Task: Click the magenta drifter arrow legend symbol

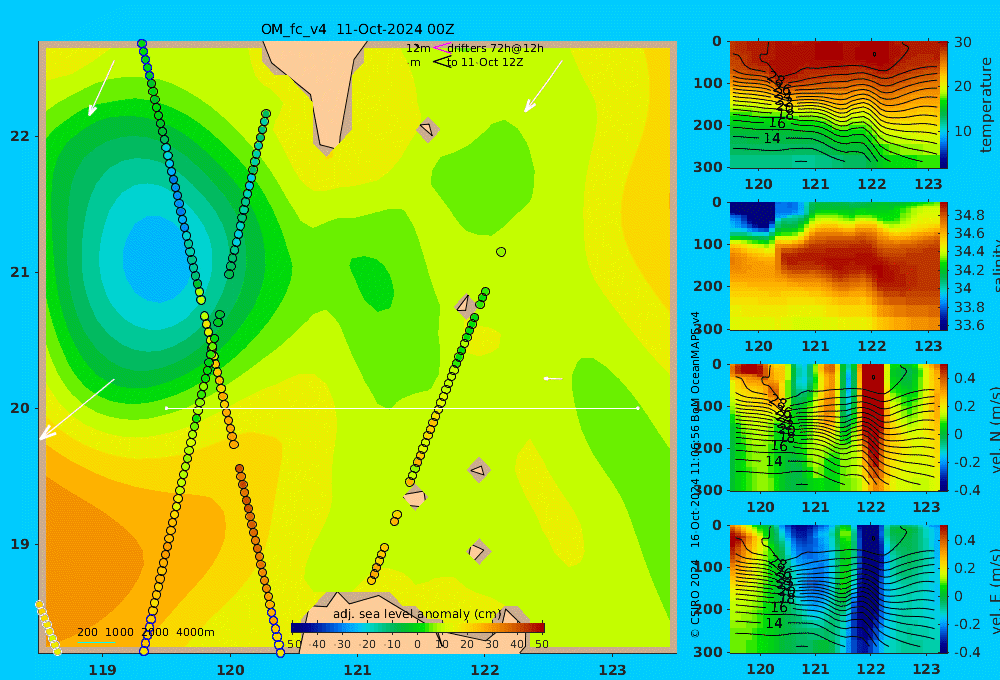Action: (x=442, y=47)
